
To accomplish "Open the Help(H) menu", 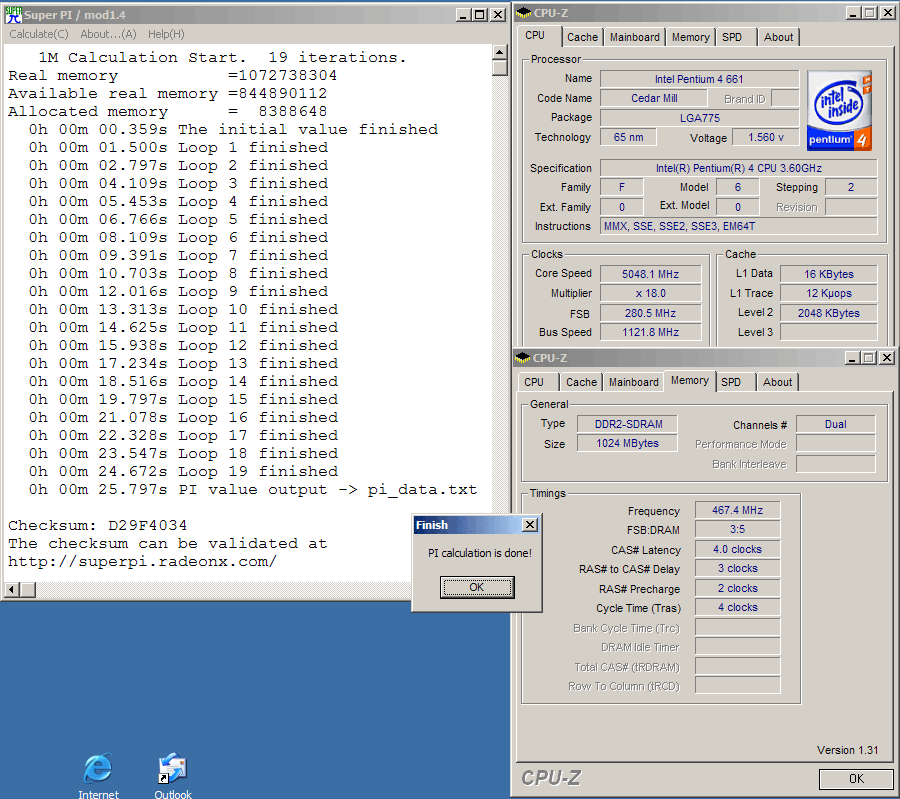I will (x=166, y=34).
